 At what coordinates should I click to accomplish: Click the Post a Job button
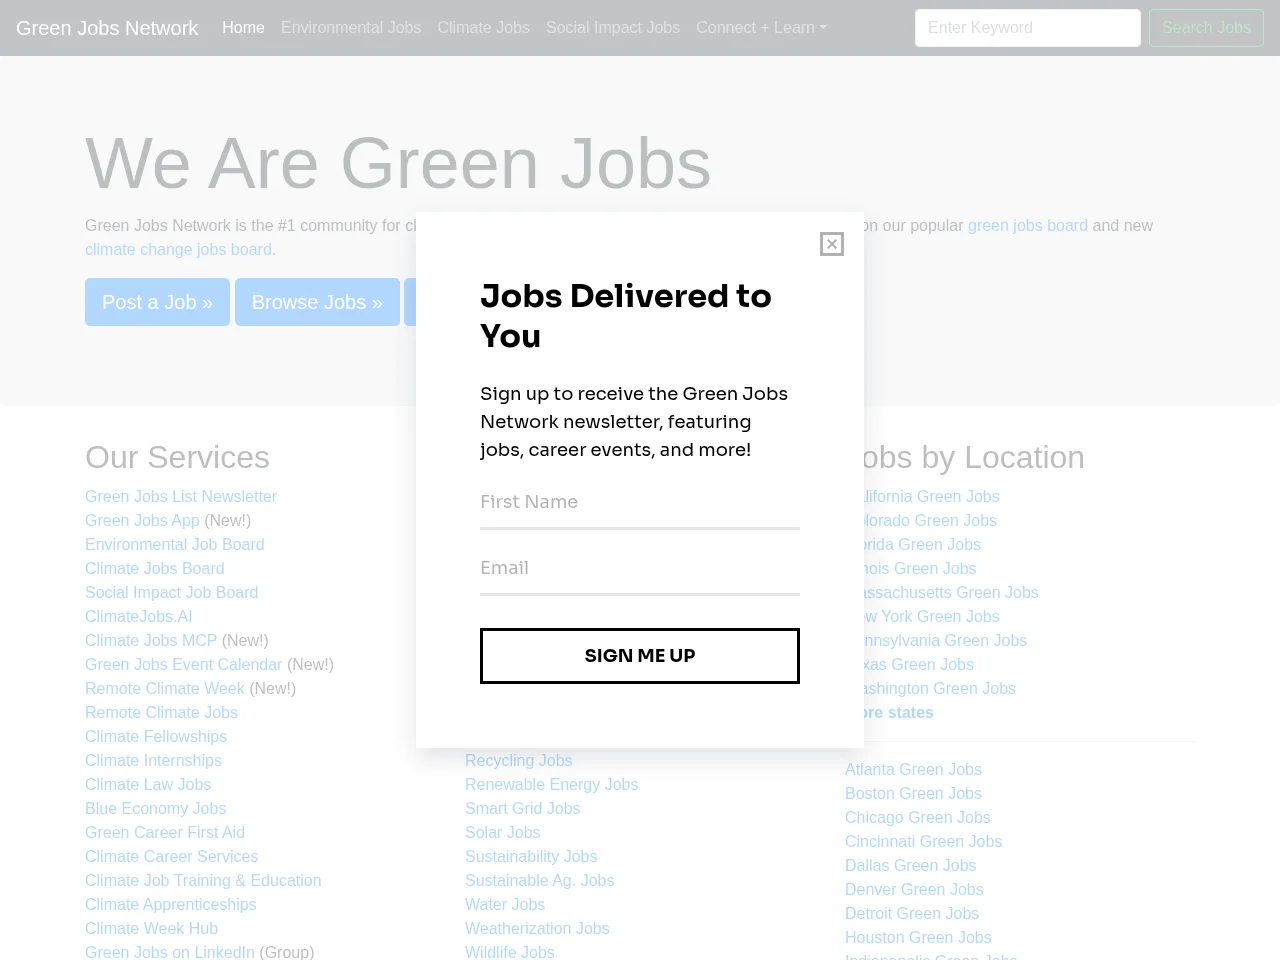pos(157,302)
